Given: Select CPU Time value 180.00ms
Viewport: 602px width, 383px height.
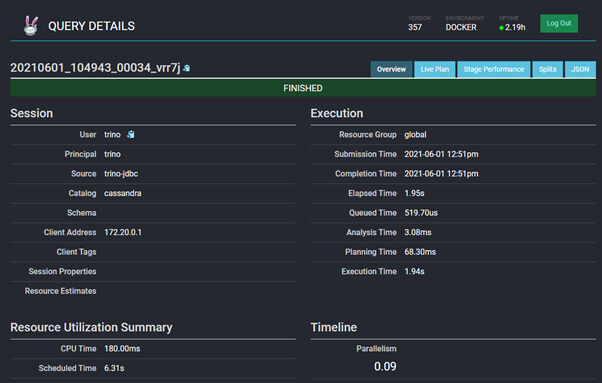Looking at the screenshot, I should click(x=122, y=349).
